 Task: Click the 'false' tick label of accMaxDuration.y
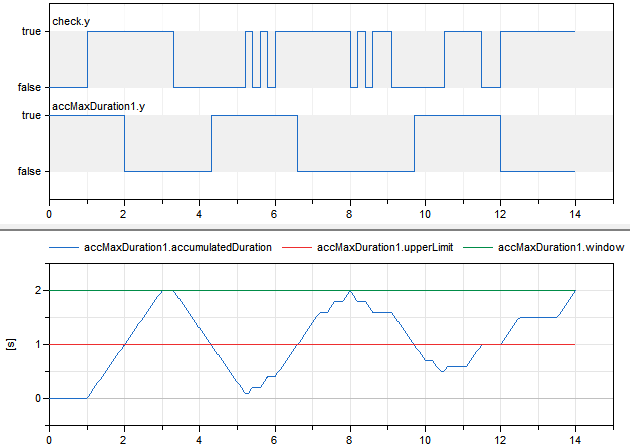(29, 172)
